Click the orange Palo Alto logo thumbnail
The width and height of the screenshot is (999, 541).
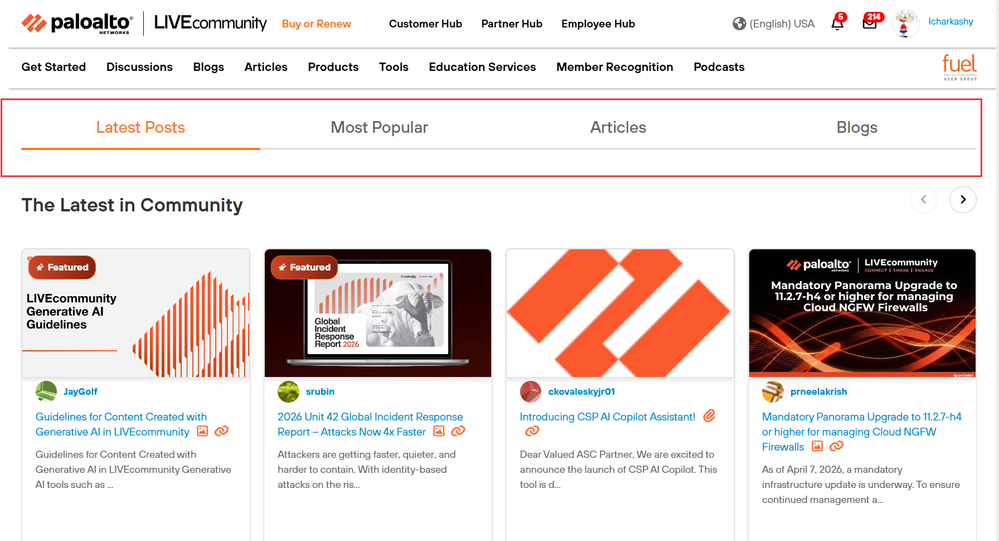click(x=620, y=313)
